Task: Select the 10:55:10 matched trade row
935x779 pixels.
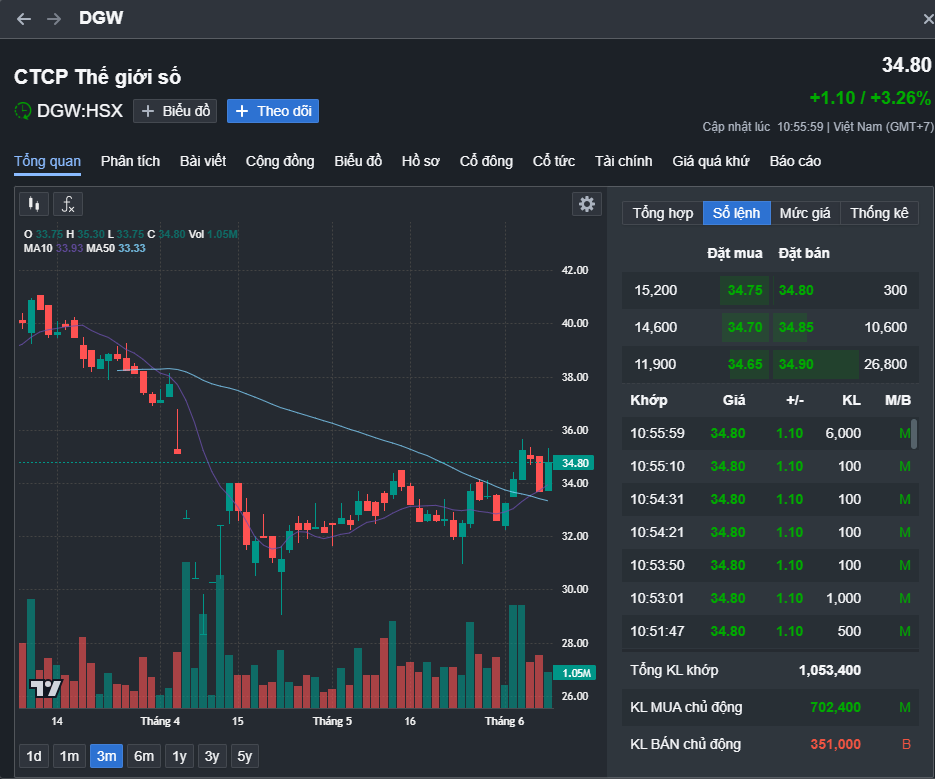Action: coord(770,466)
